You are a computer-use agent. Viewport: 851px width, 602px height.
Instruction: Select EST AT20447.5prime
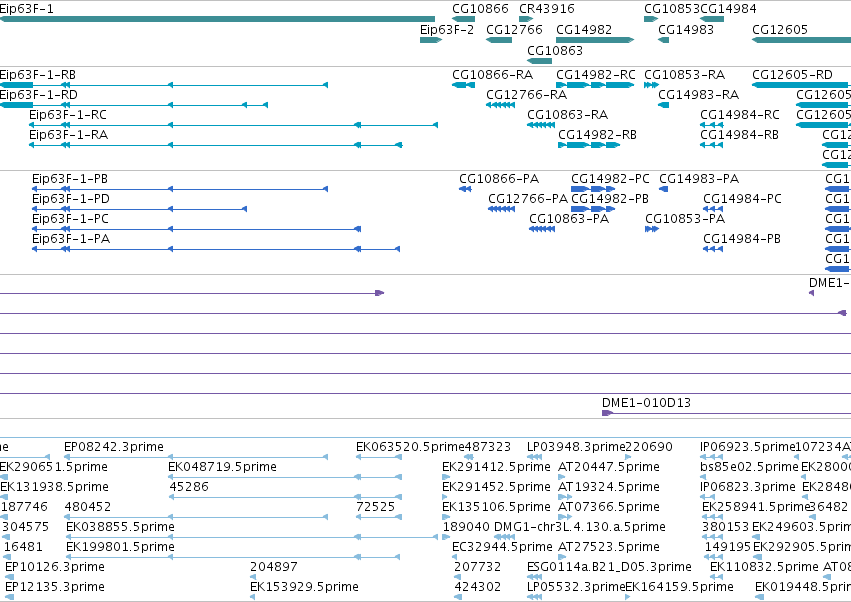pos(609,467)
